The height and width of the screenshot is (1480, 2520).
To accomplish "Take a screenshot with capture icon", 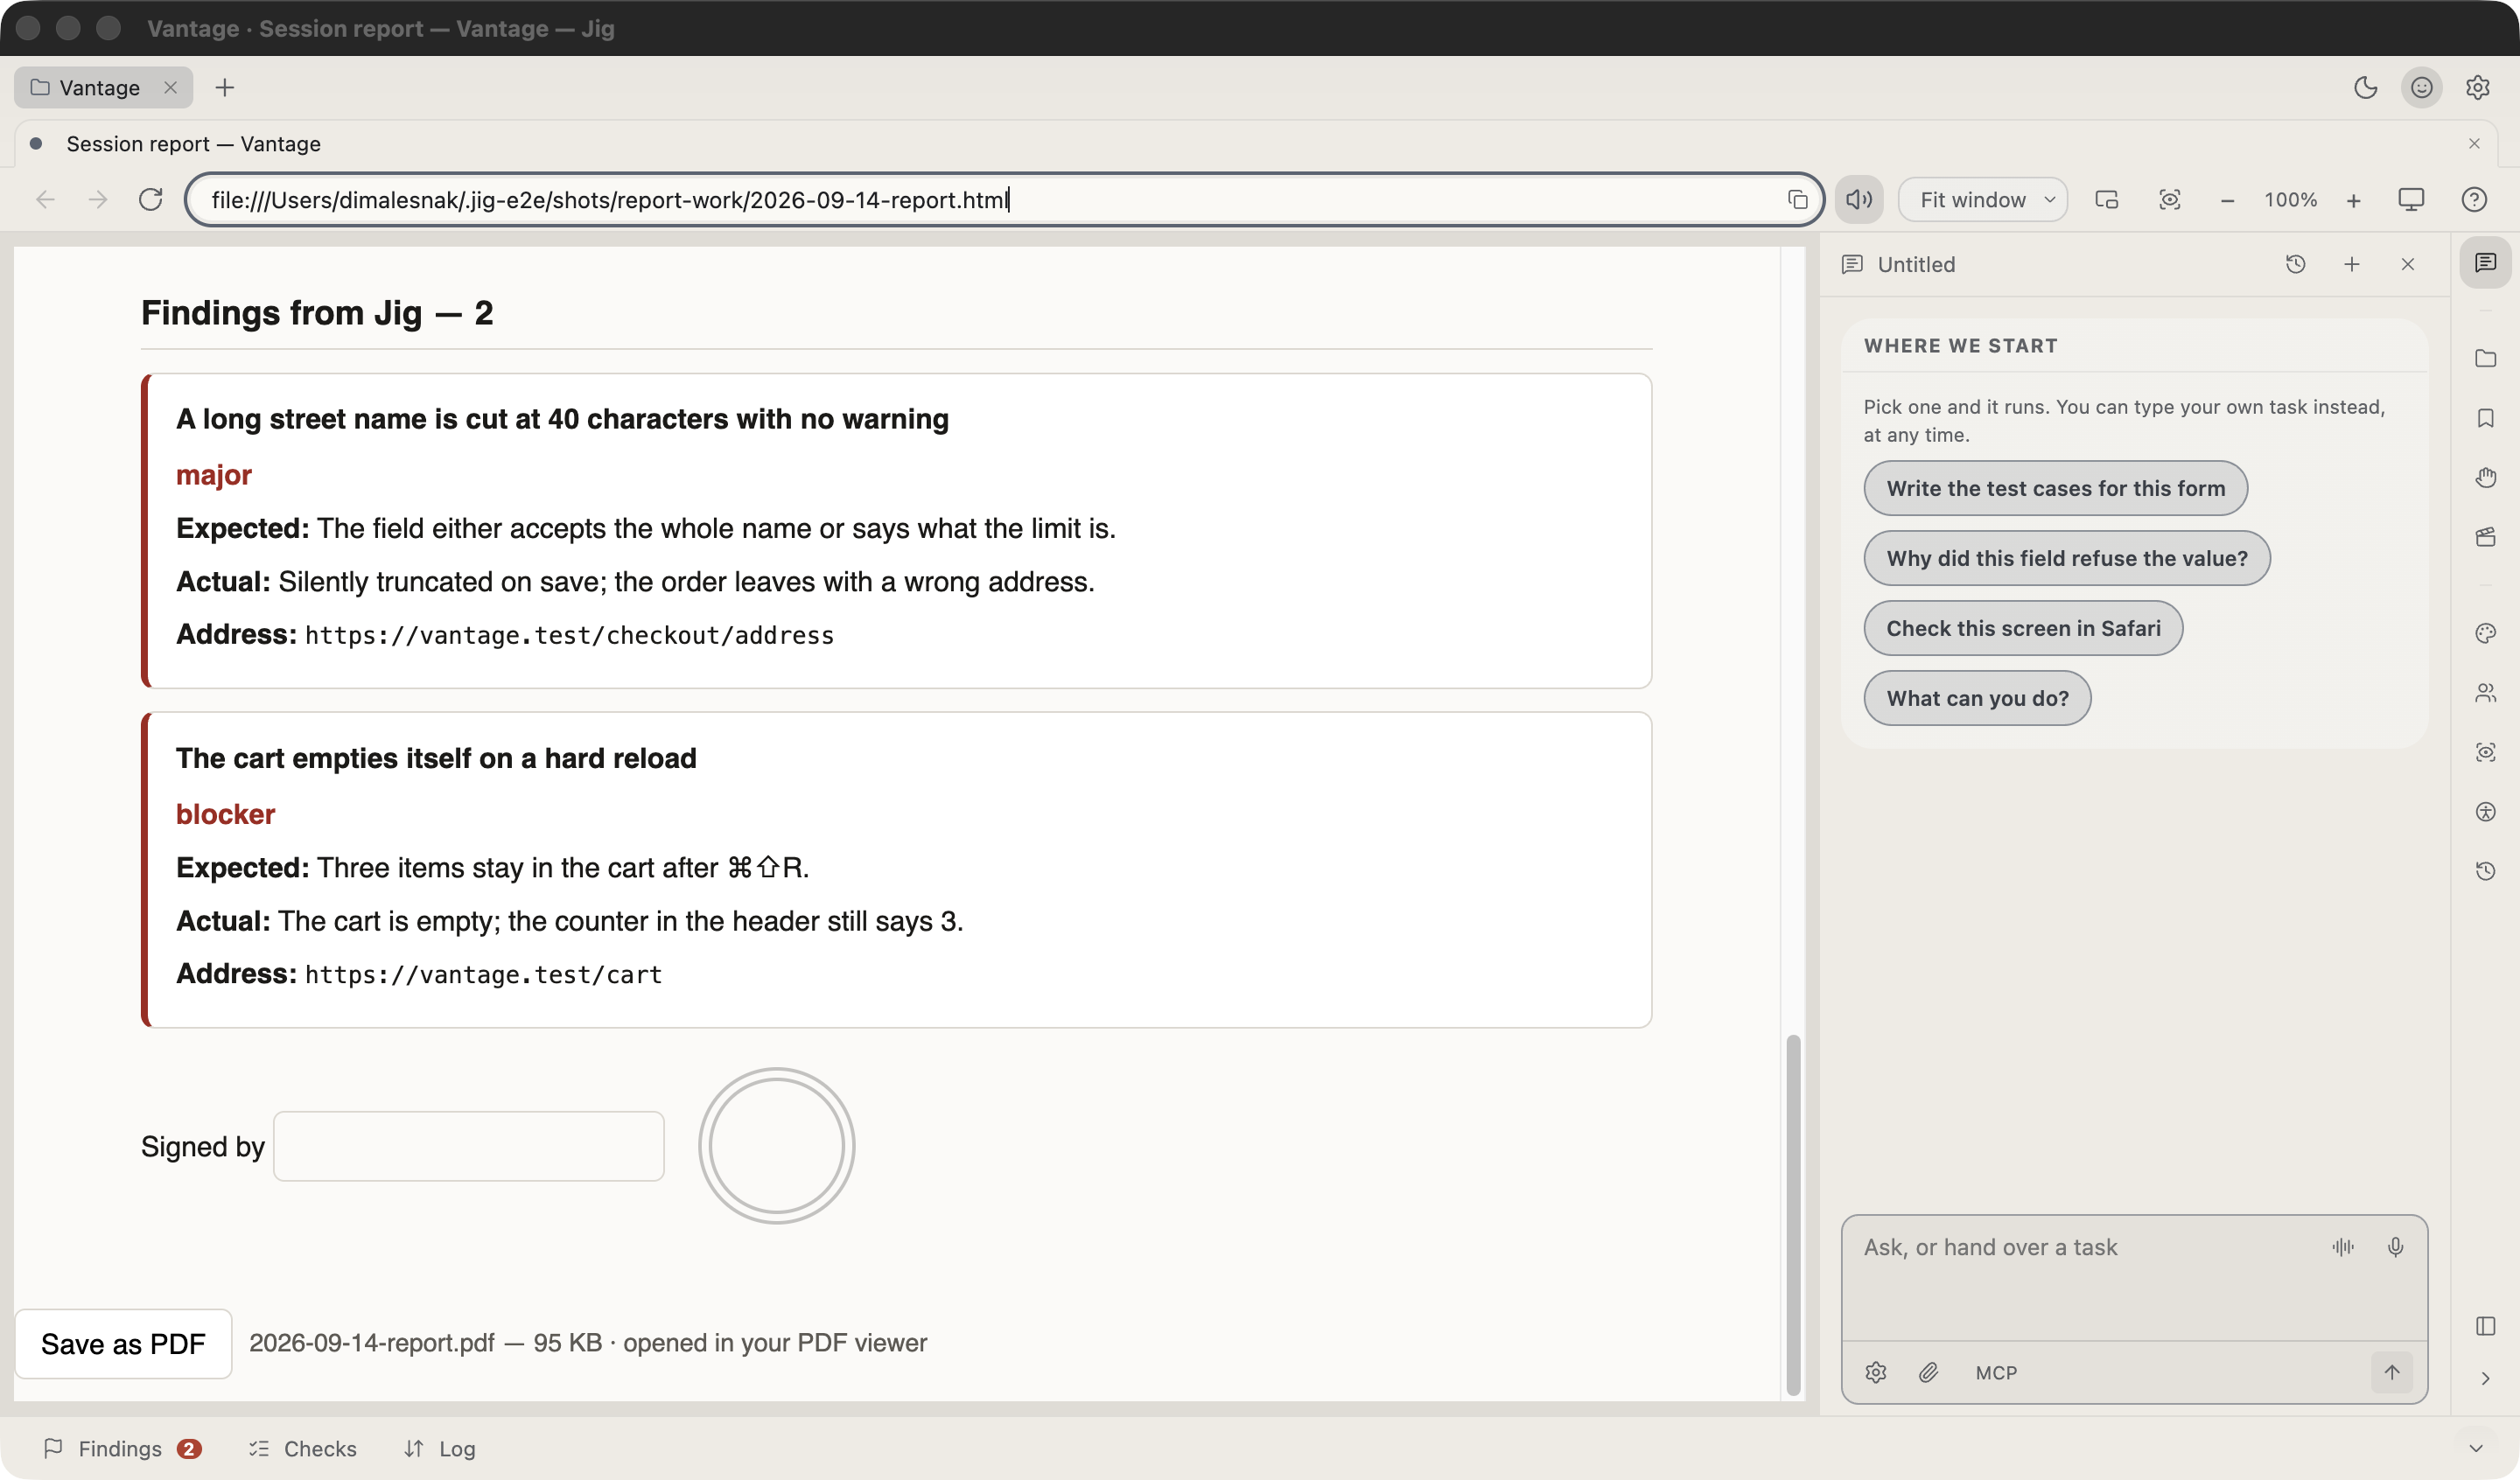I will pyautogui.click(x=2169, y=200).
